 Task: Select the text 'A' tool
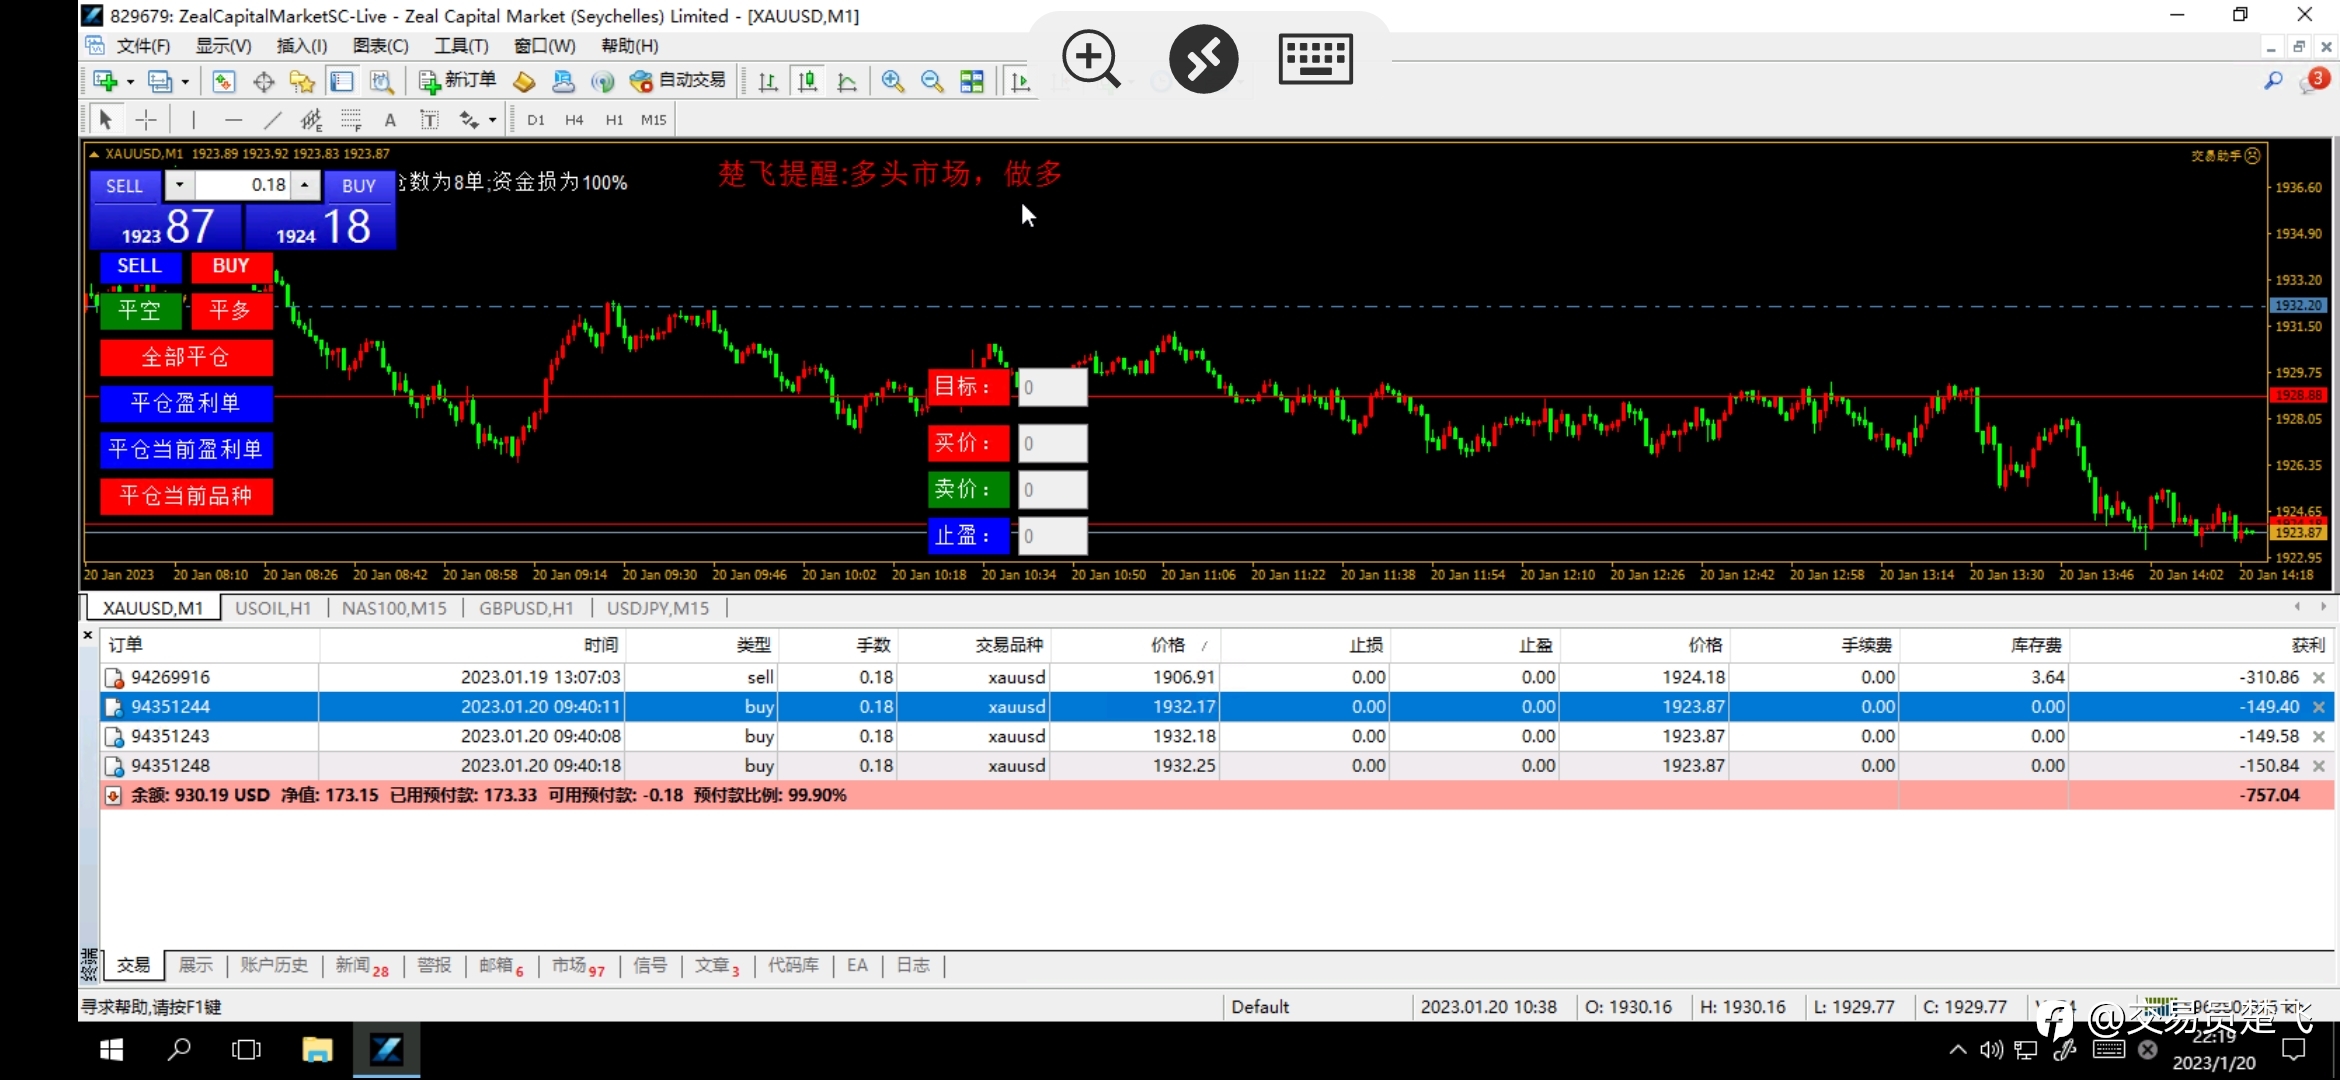(390, 120)
